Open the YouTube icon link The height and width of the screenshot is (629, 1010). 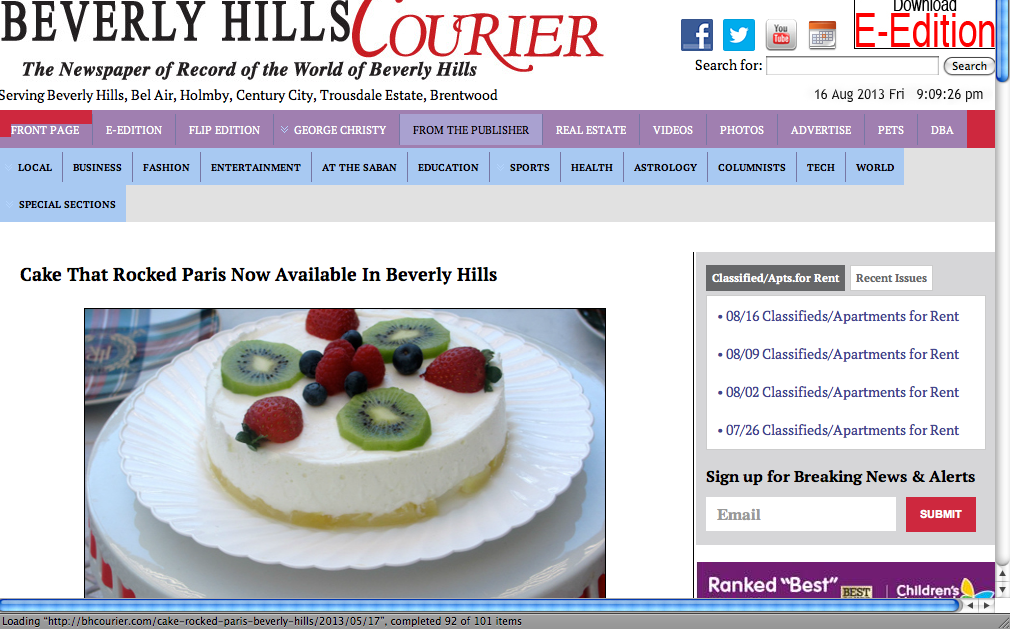click(x=781, y=35)
